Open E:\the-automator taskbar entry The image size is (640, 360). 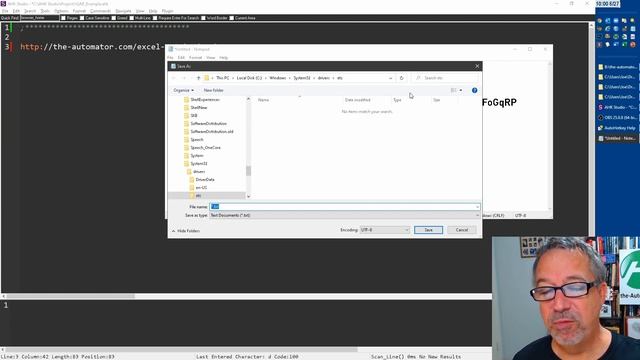(x=617, y=67)
